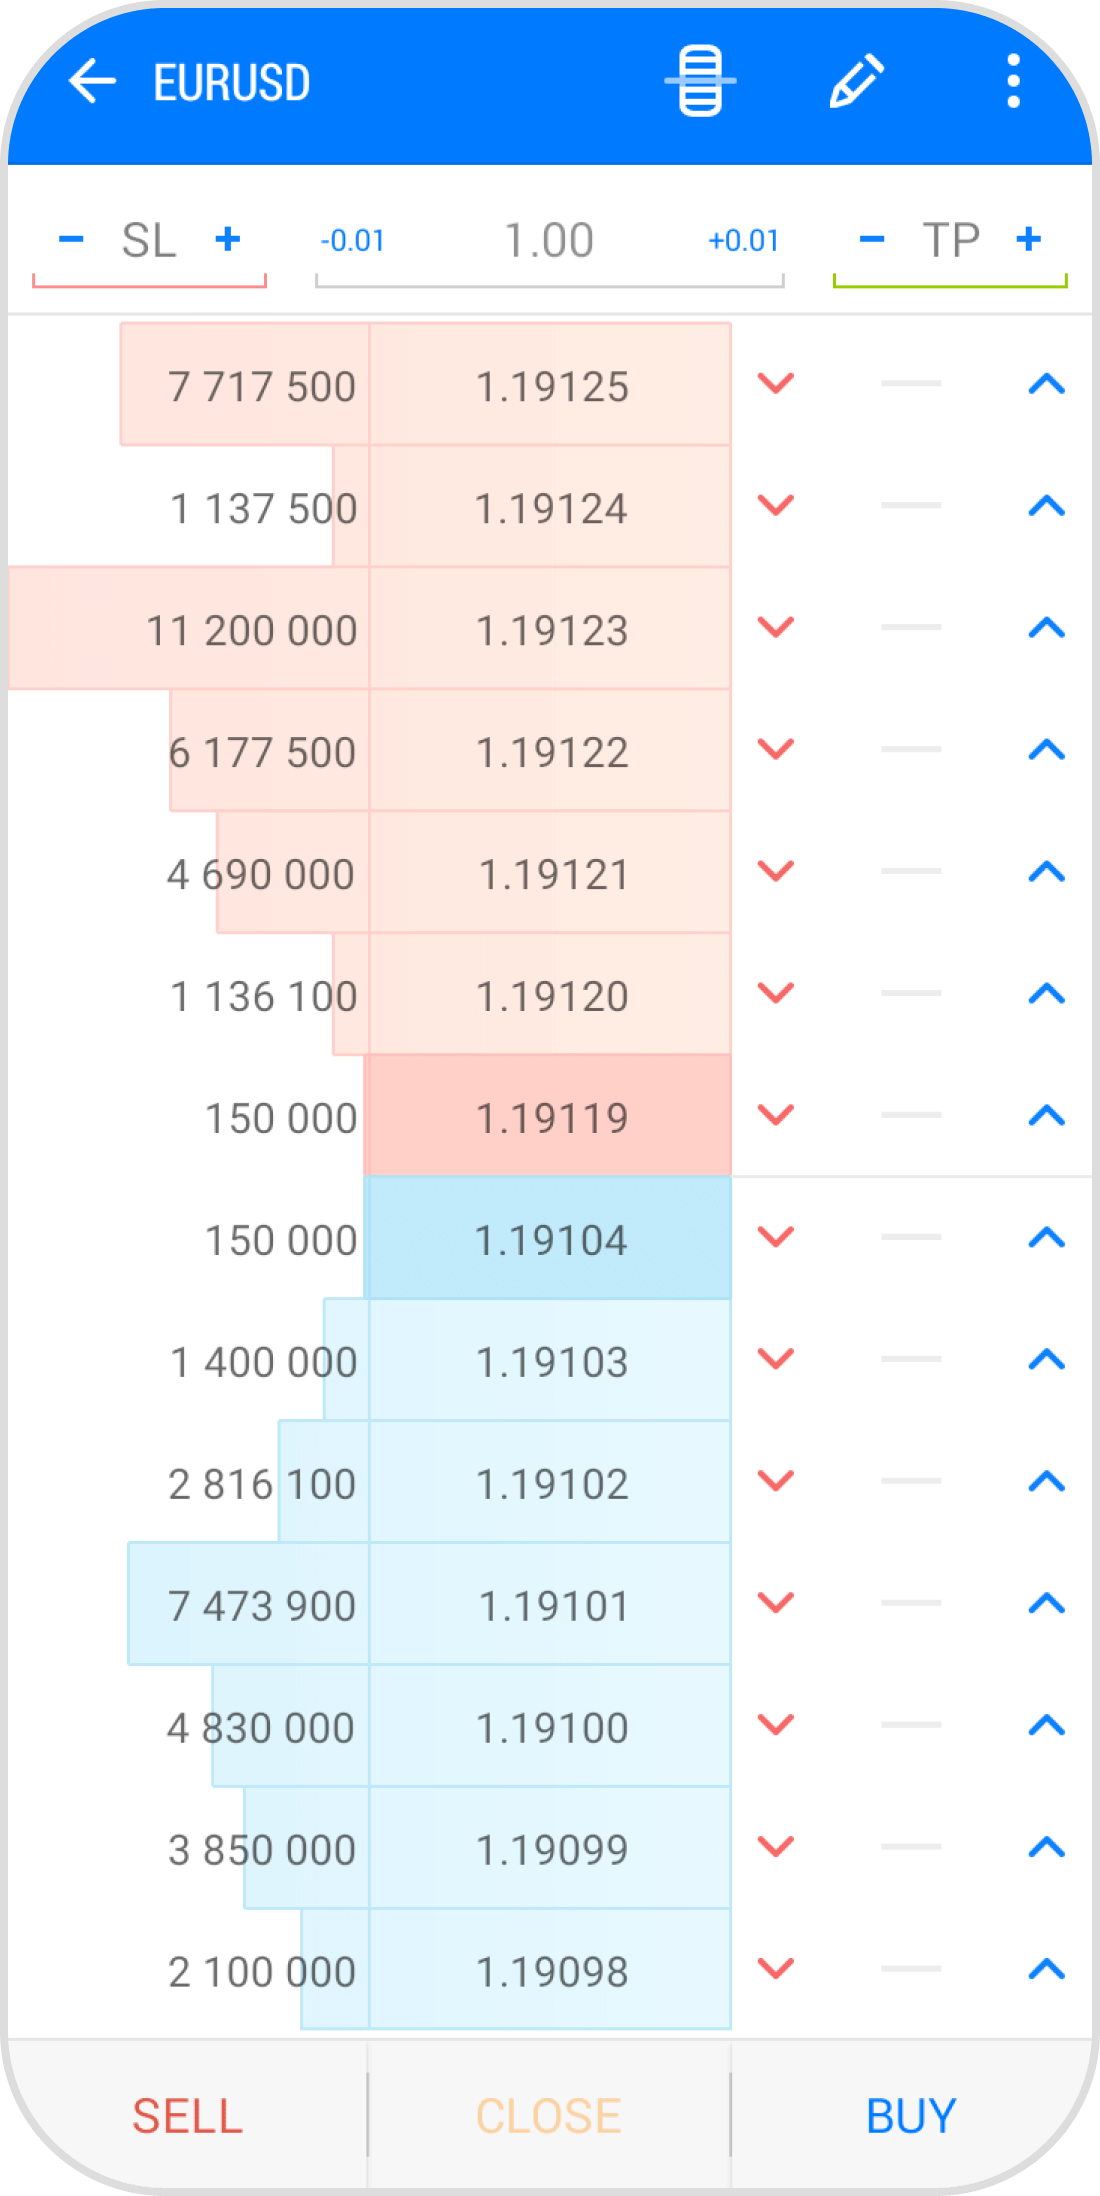Open the three-dot overflow menu
Image resolution: width=1100 pixels, height=2196 pixels.
[x=1013, y=81]
